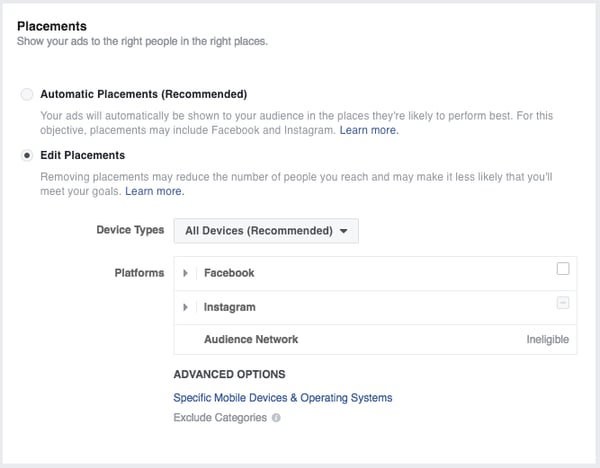Select the Edit Placements radio button
Screen dimensions: 600x468
(x=27, y=156)
